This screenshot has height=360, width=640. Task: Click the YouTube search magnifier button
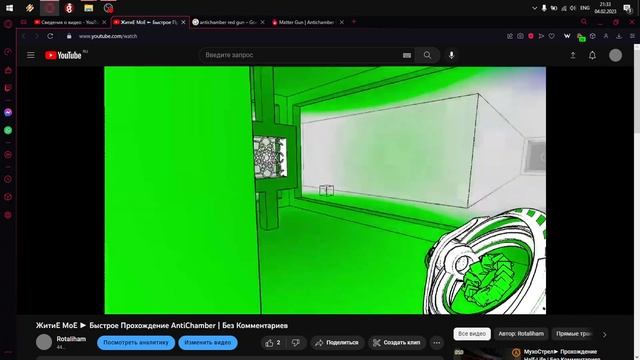pyautogui.click(x=427, y=55)
